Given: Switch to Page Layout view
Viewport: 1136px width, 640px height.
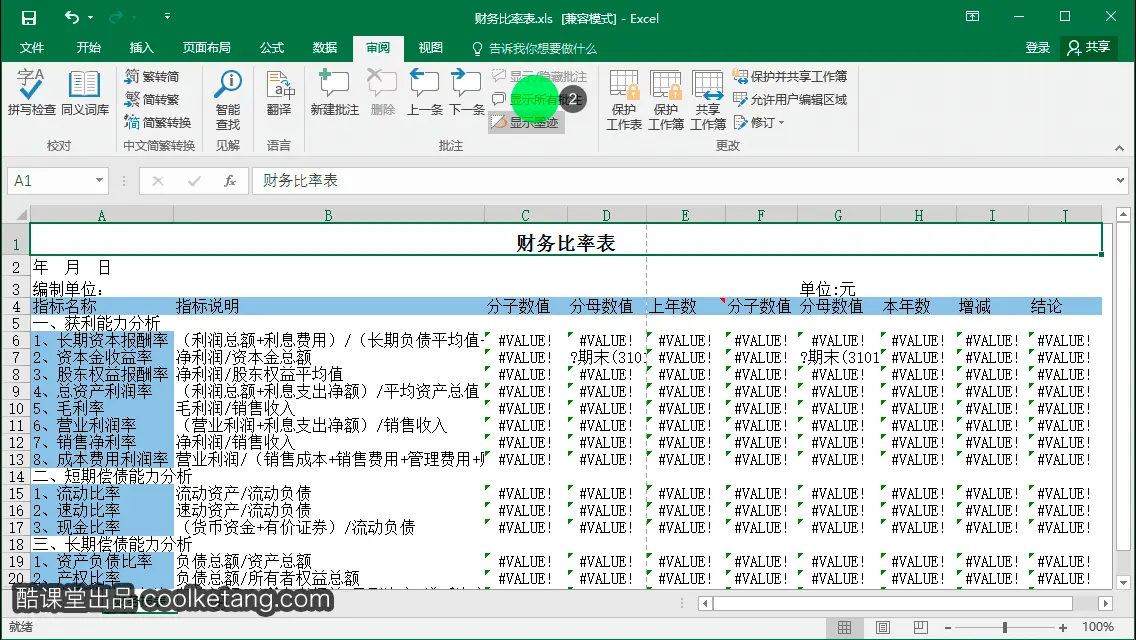Looking at the screenshot, I should pos(883,628).
